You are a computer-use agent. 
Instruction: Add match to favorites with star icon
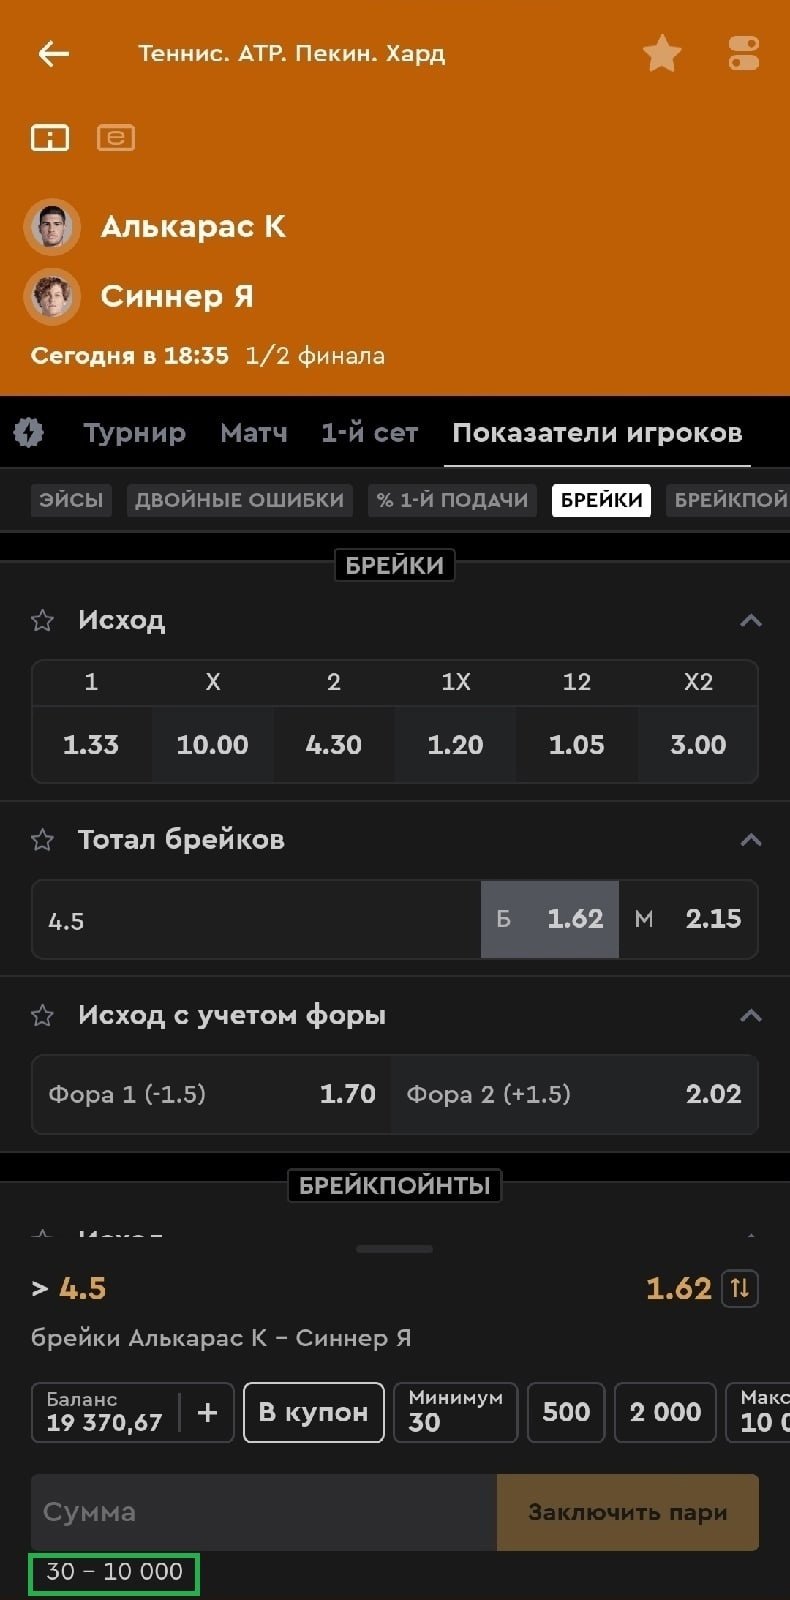click(662, 54)
